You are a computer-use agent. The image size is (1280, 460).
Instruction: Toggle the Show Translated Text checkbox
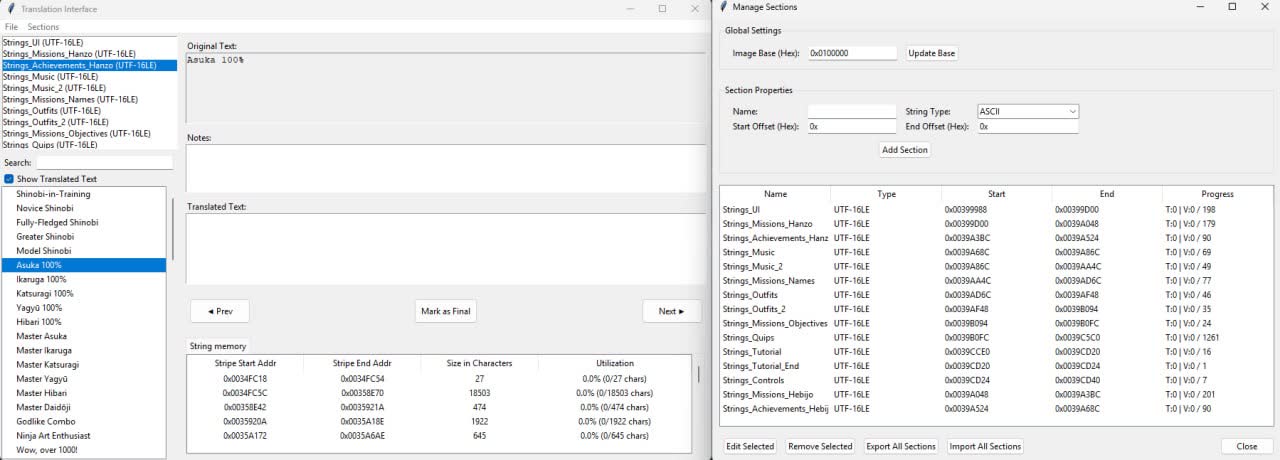point(9,179)
